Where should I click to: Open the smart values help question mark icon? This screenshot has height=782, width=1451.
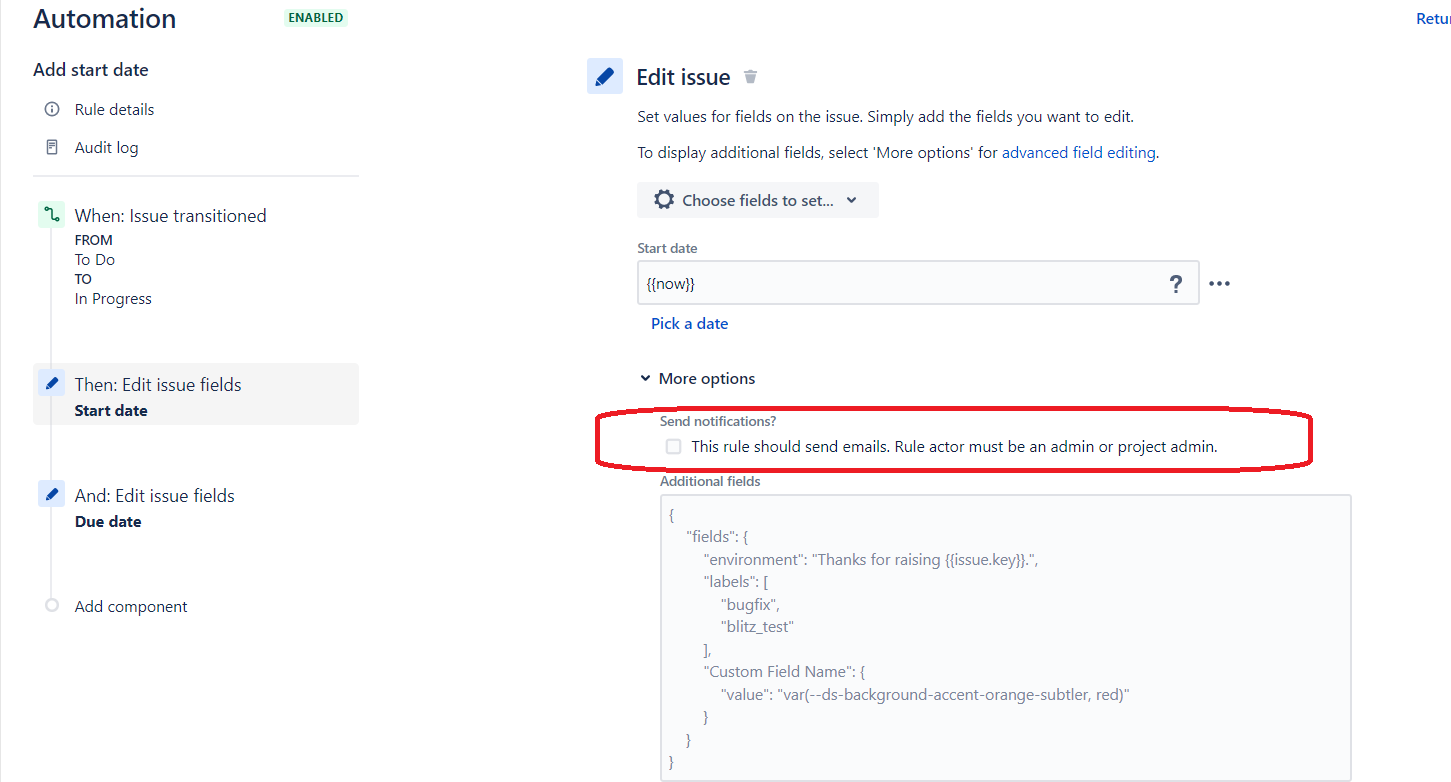point(1176,283)
